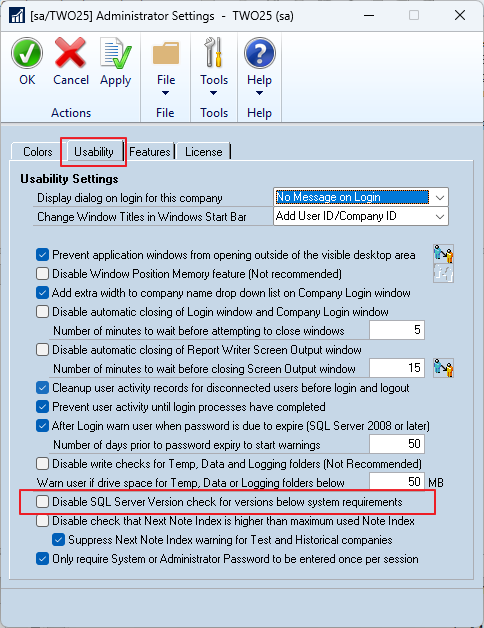
Task: Toggle Prevent user activity until login completed
Action: (42, 407)
